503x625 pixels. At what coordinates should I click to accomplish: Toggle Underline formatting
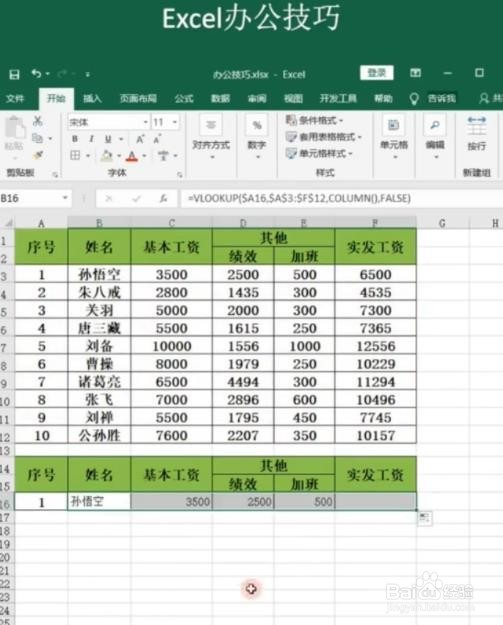108,139
